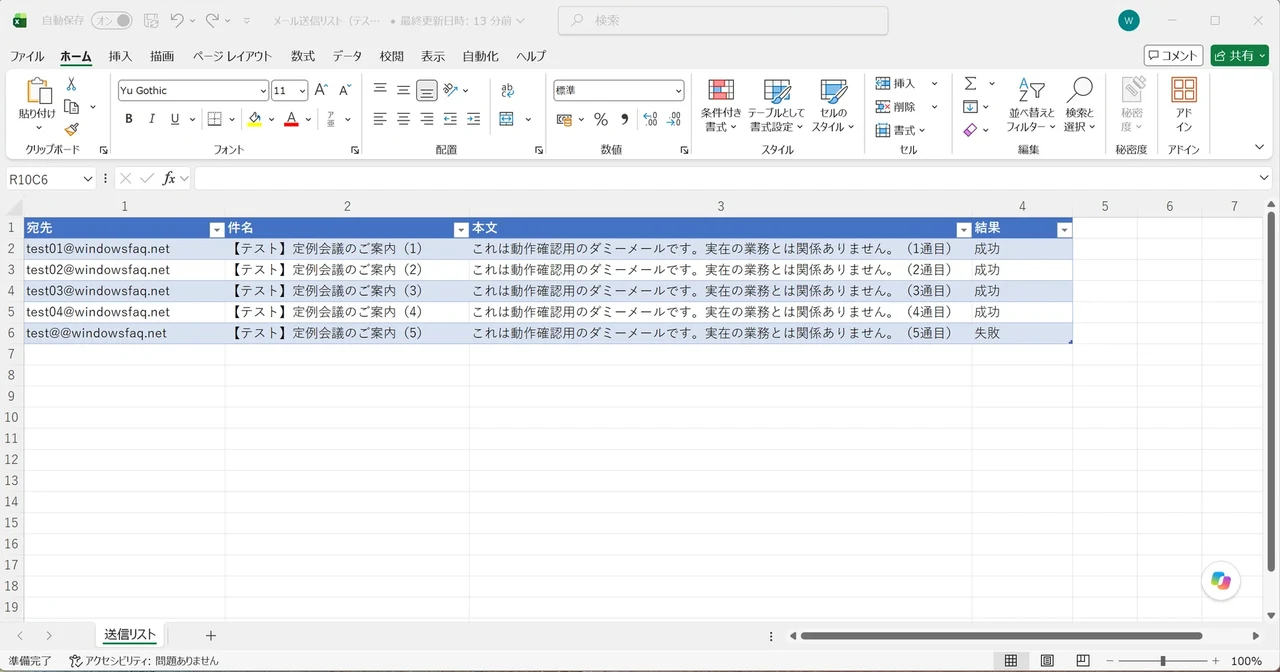Click the red font color swatch button

[291, 119]
